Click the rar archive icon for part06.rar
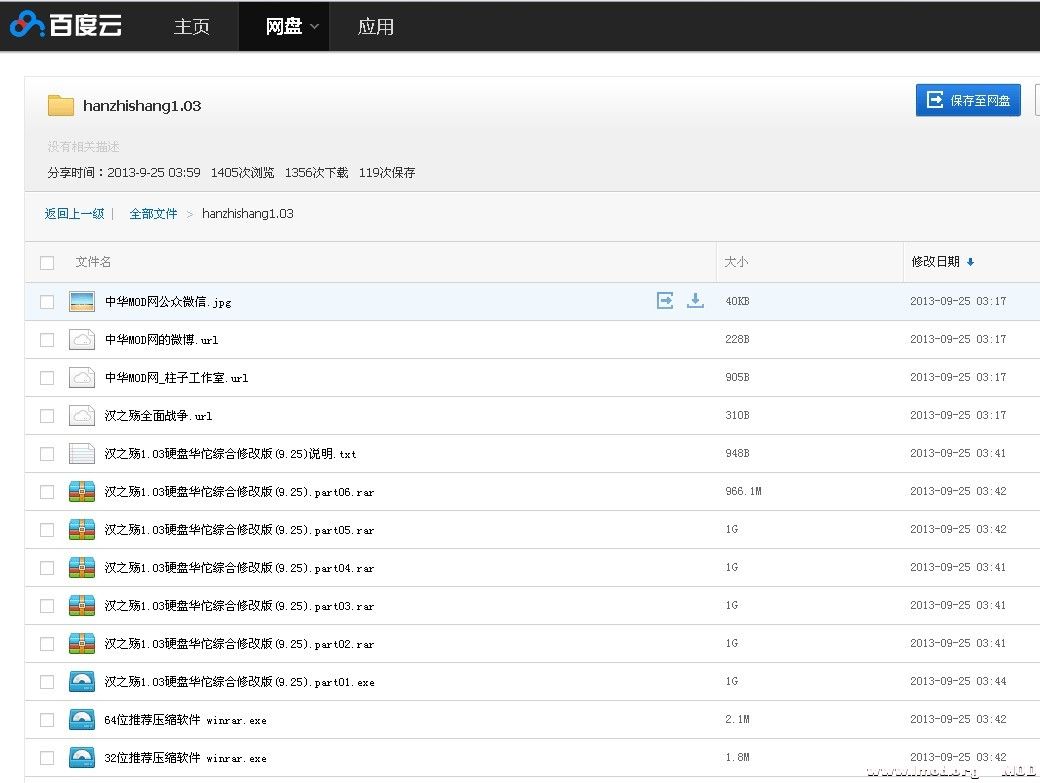 pos(82,491)
